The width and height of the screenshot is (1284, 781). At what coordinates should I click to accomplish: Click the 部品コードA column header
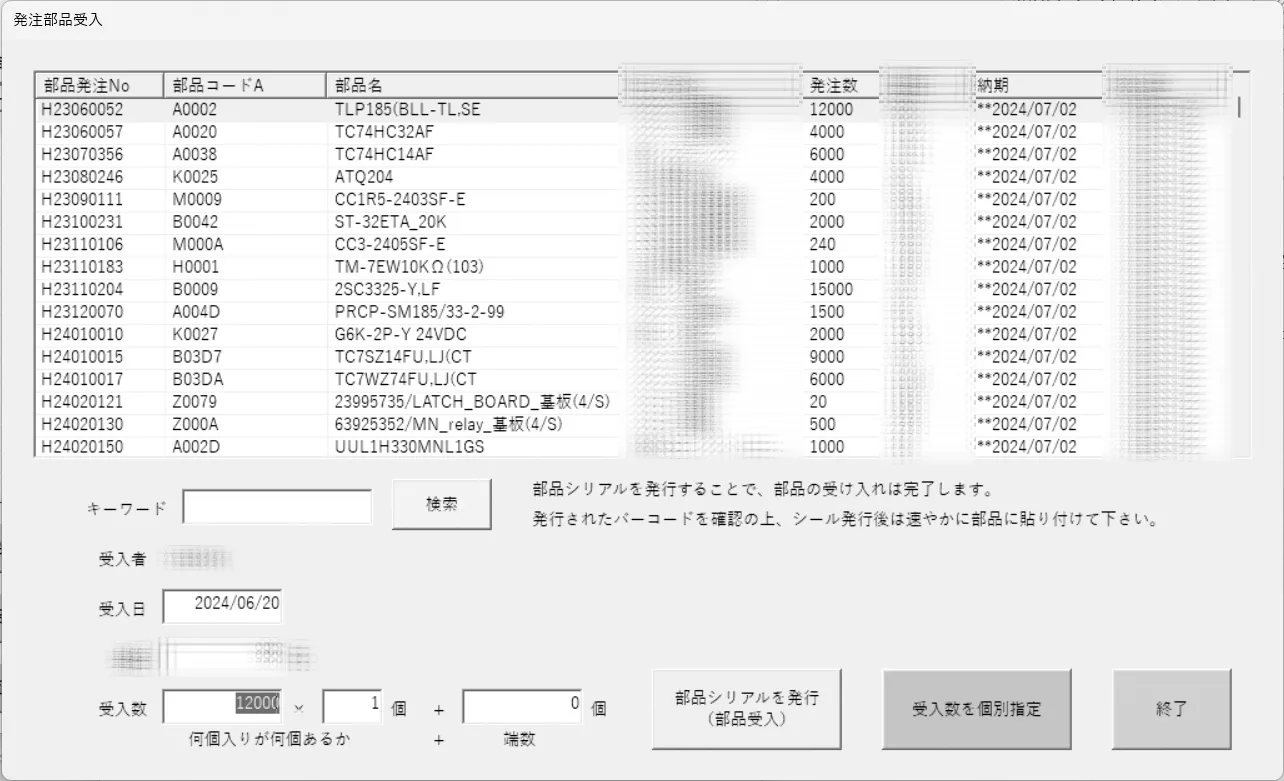point(244,85)
